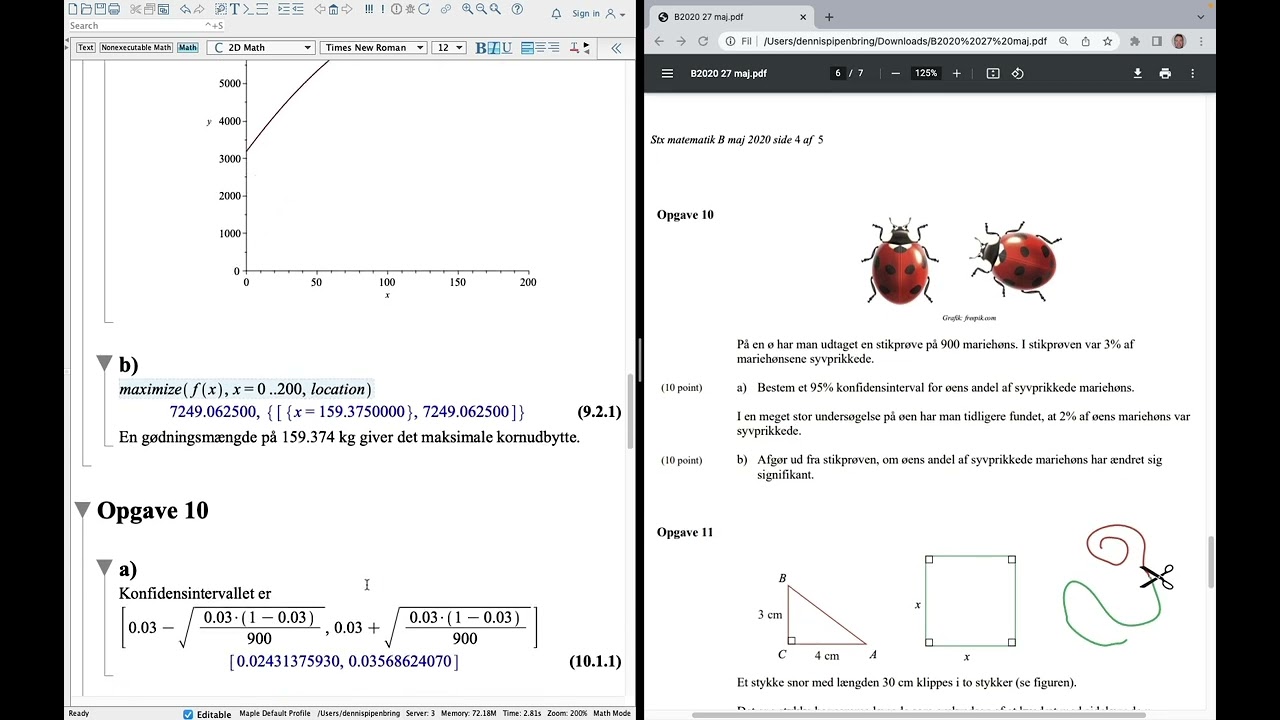Collapse subsection a) triangle
The height and width of the screenshot is (720, 1280).
click(x=104, y=568)
